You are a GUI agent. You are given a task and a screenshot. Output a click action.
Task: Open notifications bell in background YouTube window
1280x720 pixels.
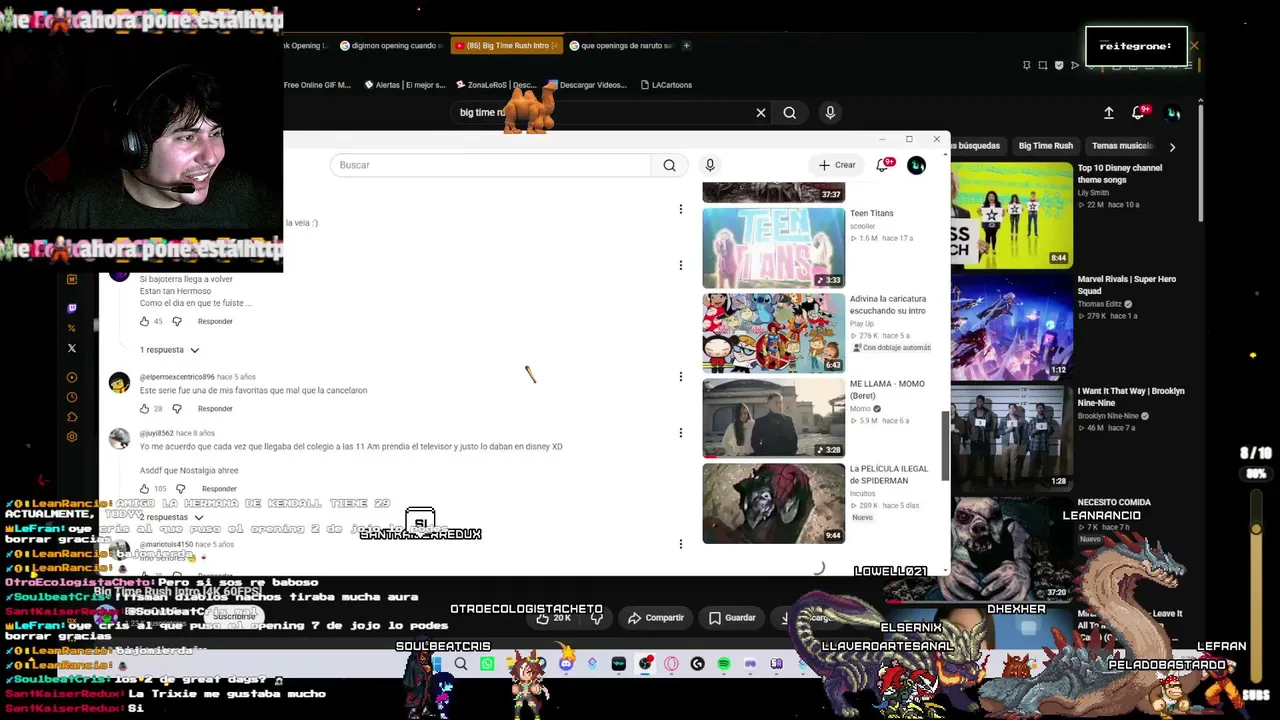pos(1139,113)
